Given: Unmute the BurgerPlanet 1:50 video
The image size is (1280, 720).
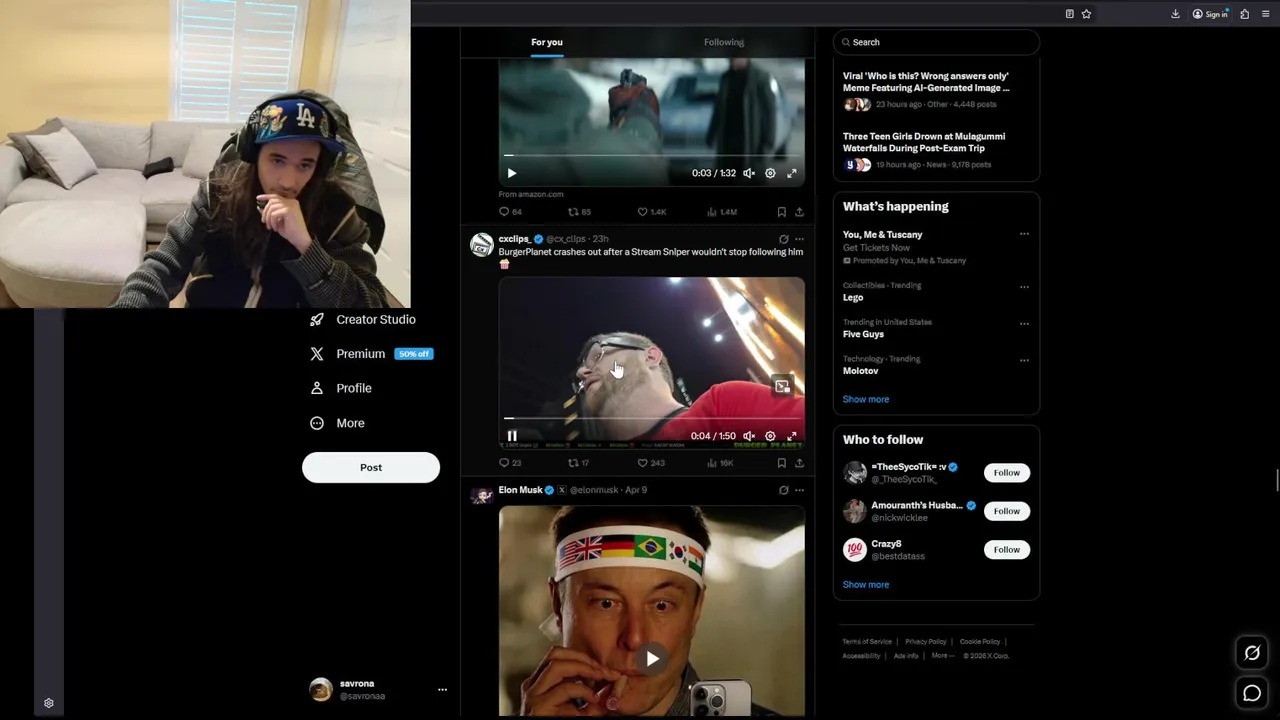Looking at the screenshot, I should pos(749,436).
